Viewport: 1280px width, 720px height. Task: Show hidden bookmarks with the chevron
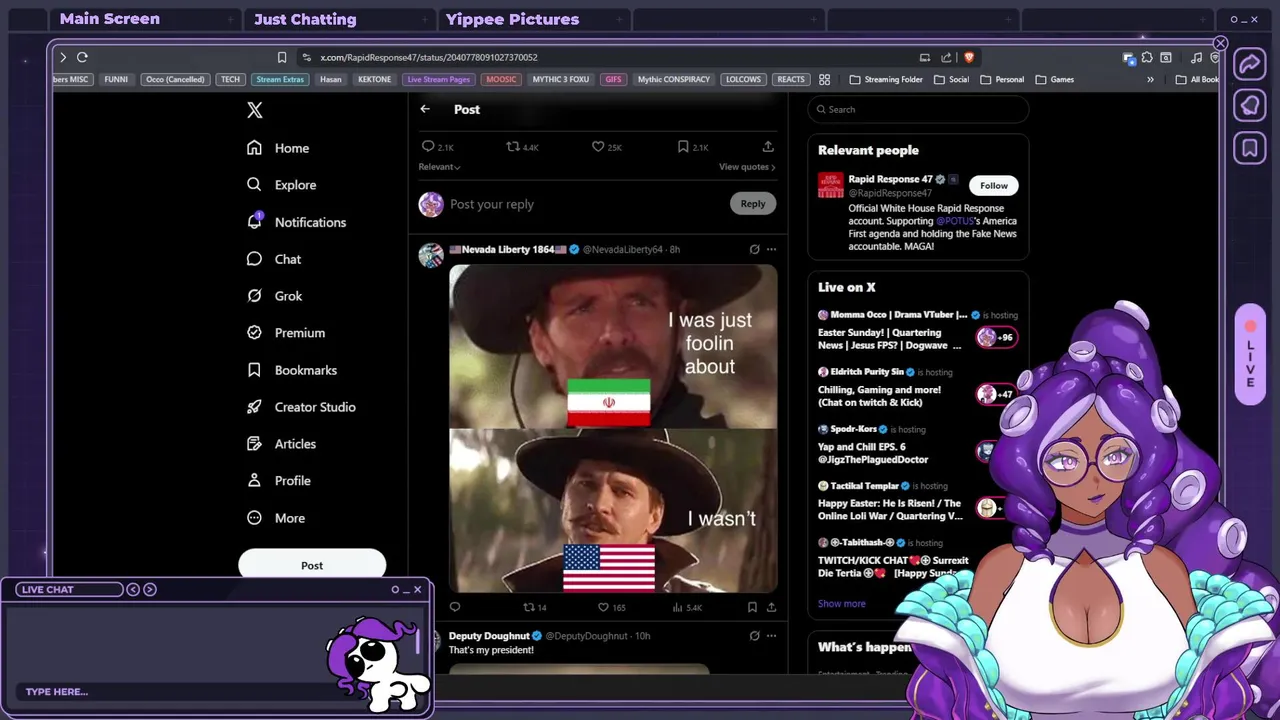(1150, 79)
